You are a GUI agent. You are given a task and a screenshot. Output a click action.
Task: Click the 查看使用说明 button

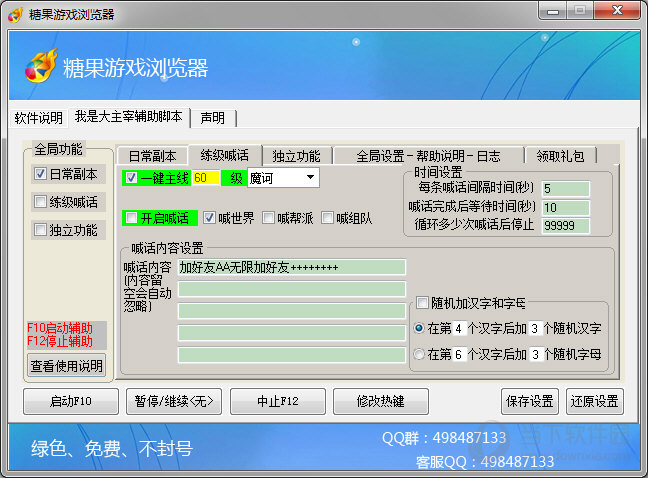[67, 366]
